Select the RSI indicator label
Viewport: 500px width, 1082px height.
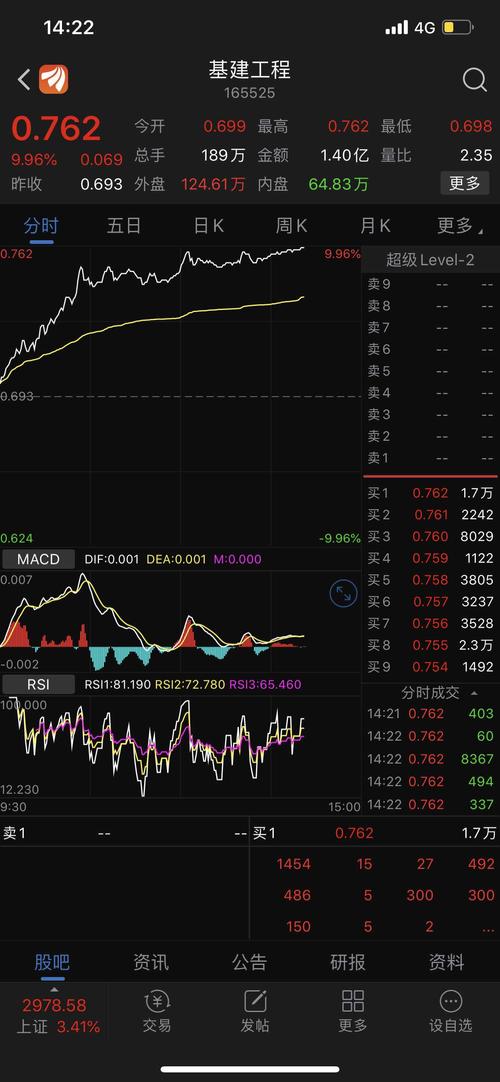[x=39, y=685]
